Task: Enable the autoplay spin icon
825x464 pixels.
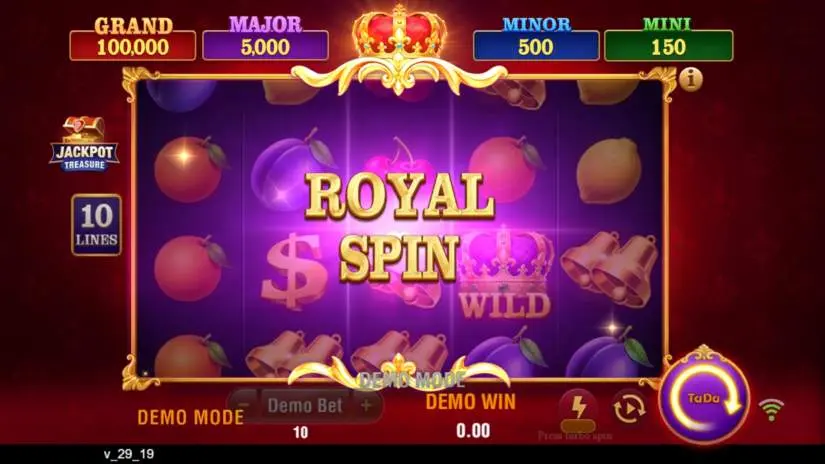Action: pyautogui.click(x=629, y=408)
